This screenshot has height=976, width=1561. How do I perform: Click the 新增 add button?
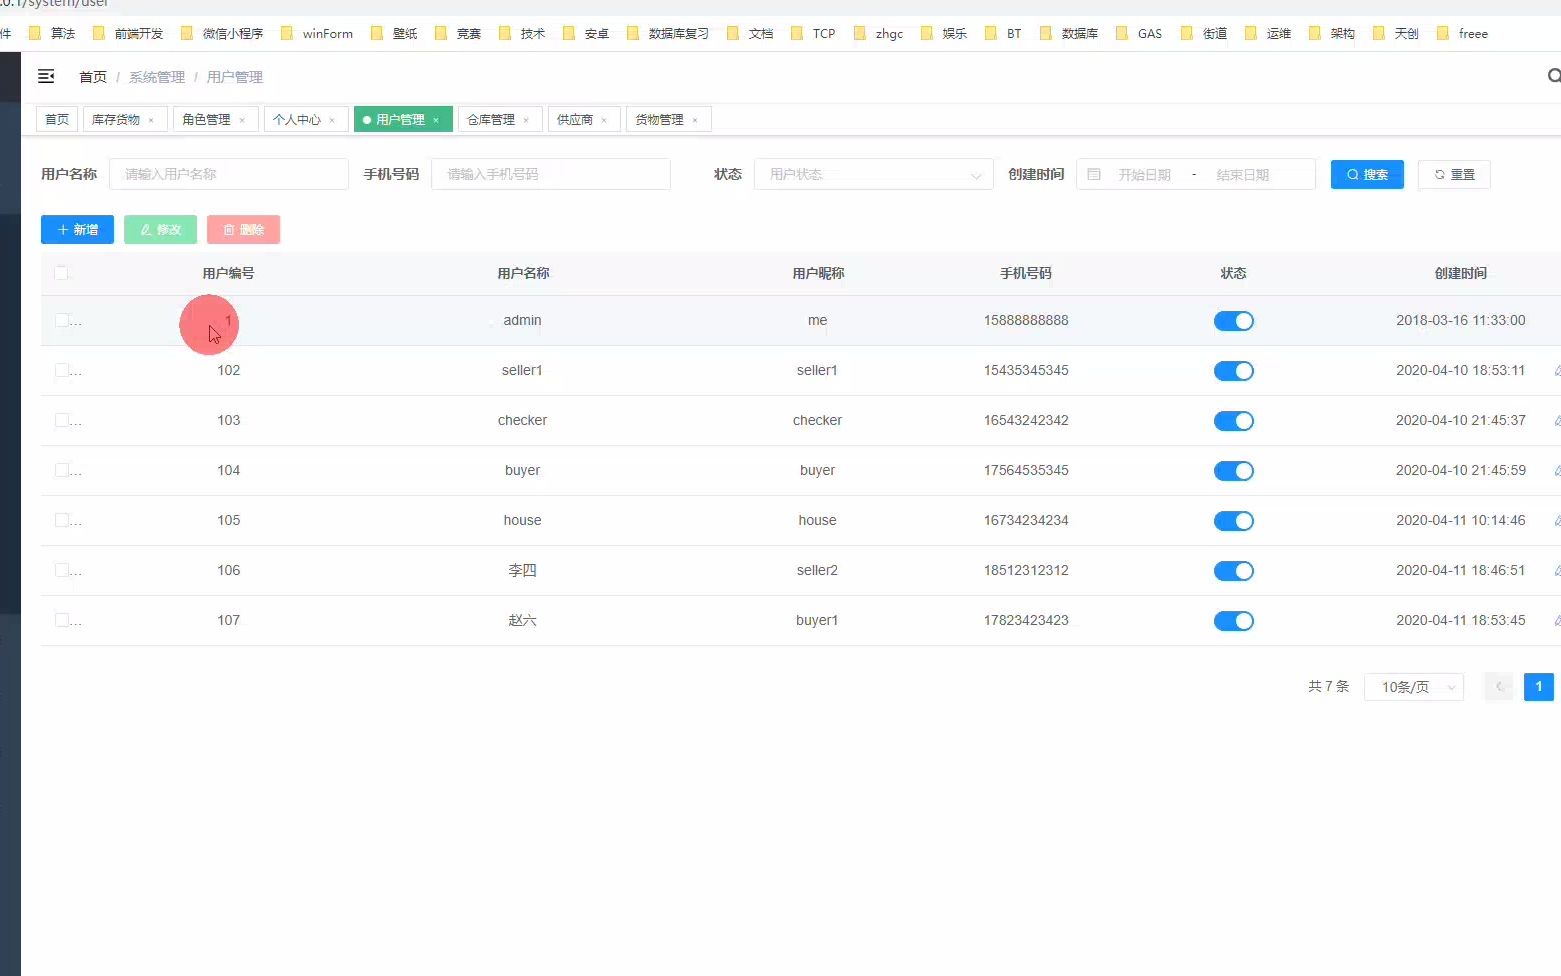pyautogui.click(x=77, y=229)
